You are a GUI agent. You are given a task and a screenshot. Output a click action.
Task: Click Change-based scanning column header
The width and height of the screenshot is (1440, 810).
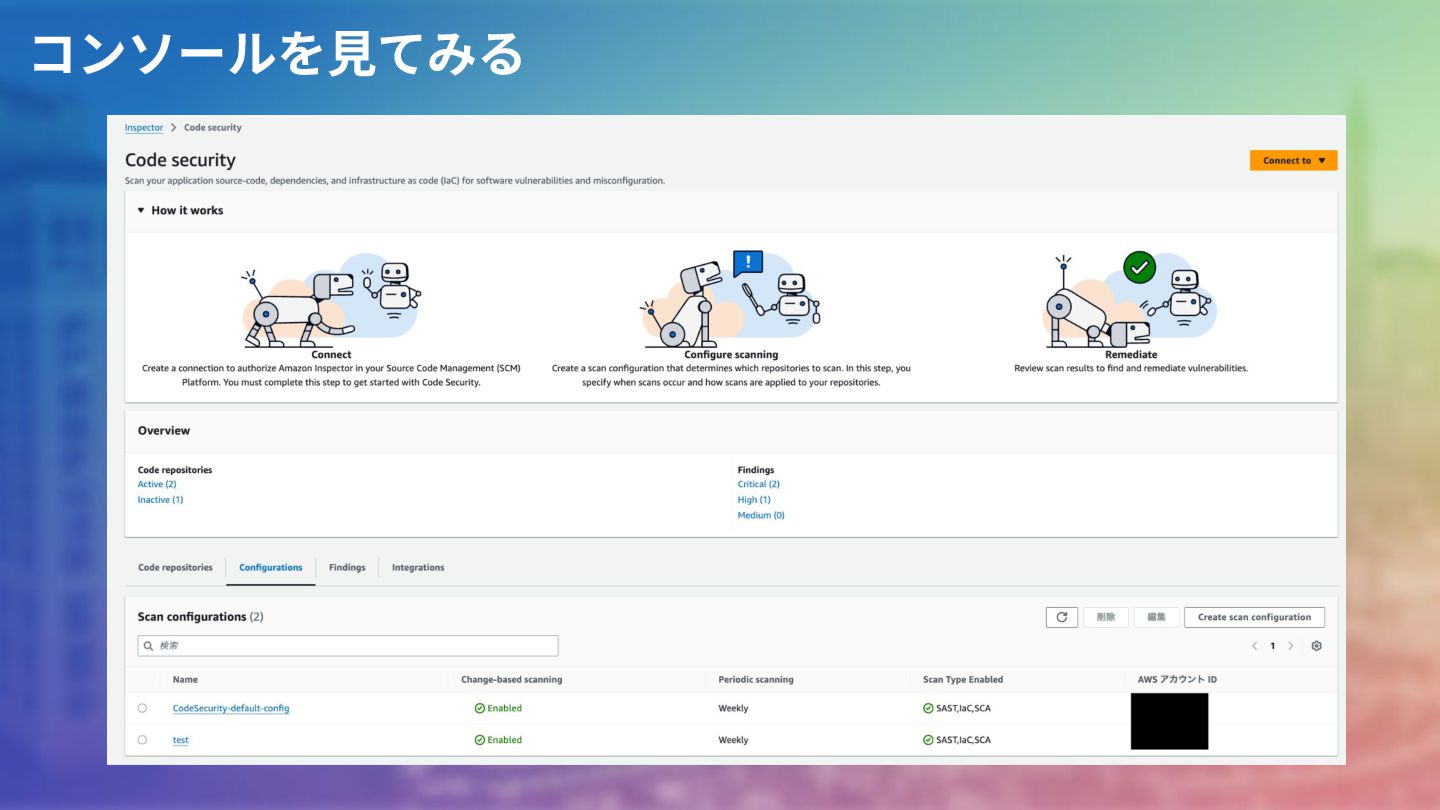pyautogui.click(x=511, y=680)
